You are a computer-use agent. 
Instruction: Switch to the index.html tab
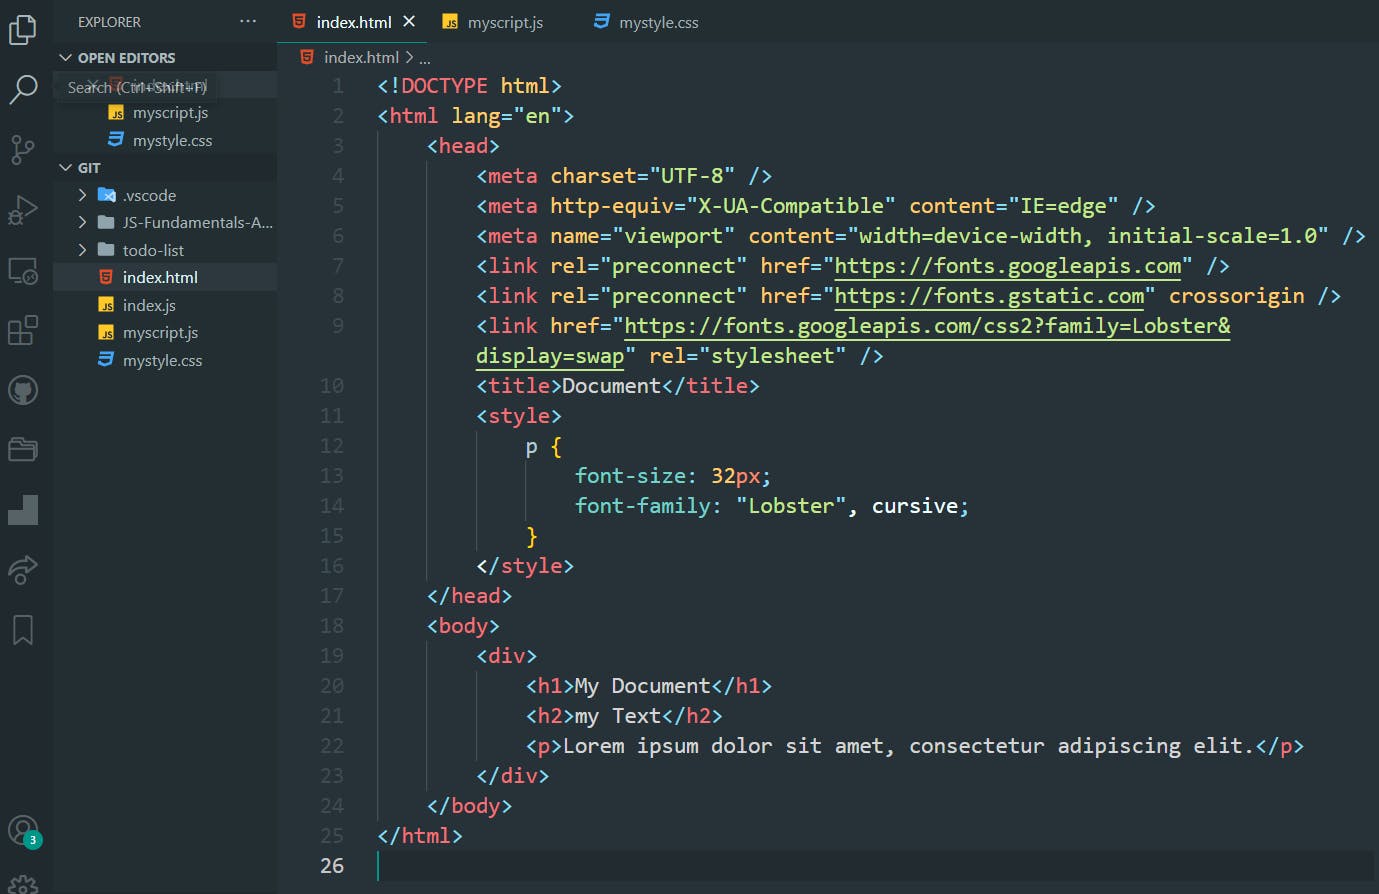[354, 22]
